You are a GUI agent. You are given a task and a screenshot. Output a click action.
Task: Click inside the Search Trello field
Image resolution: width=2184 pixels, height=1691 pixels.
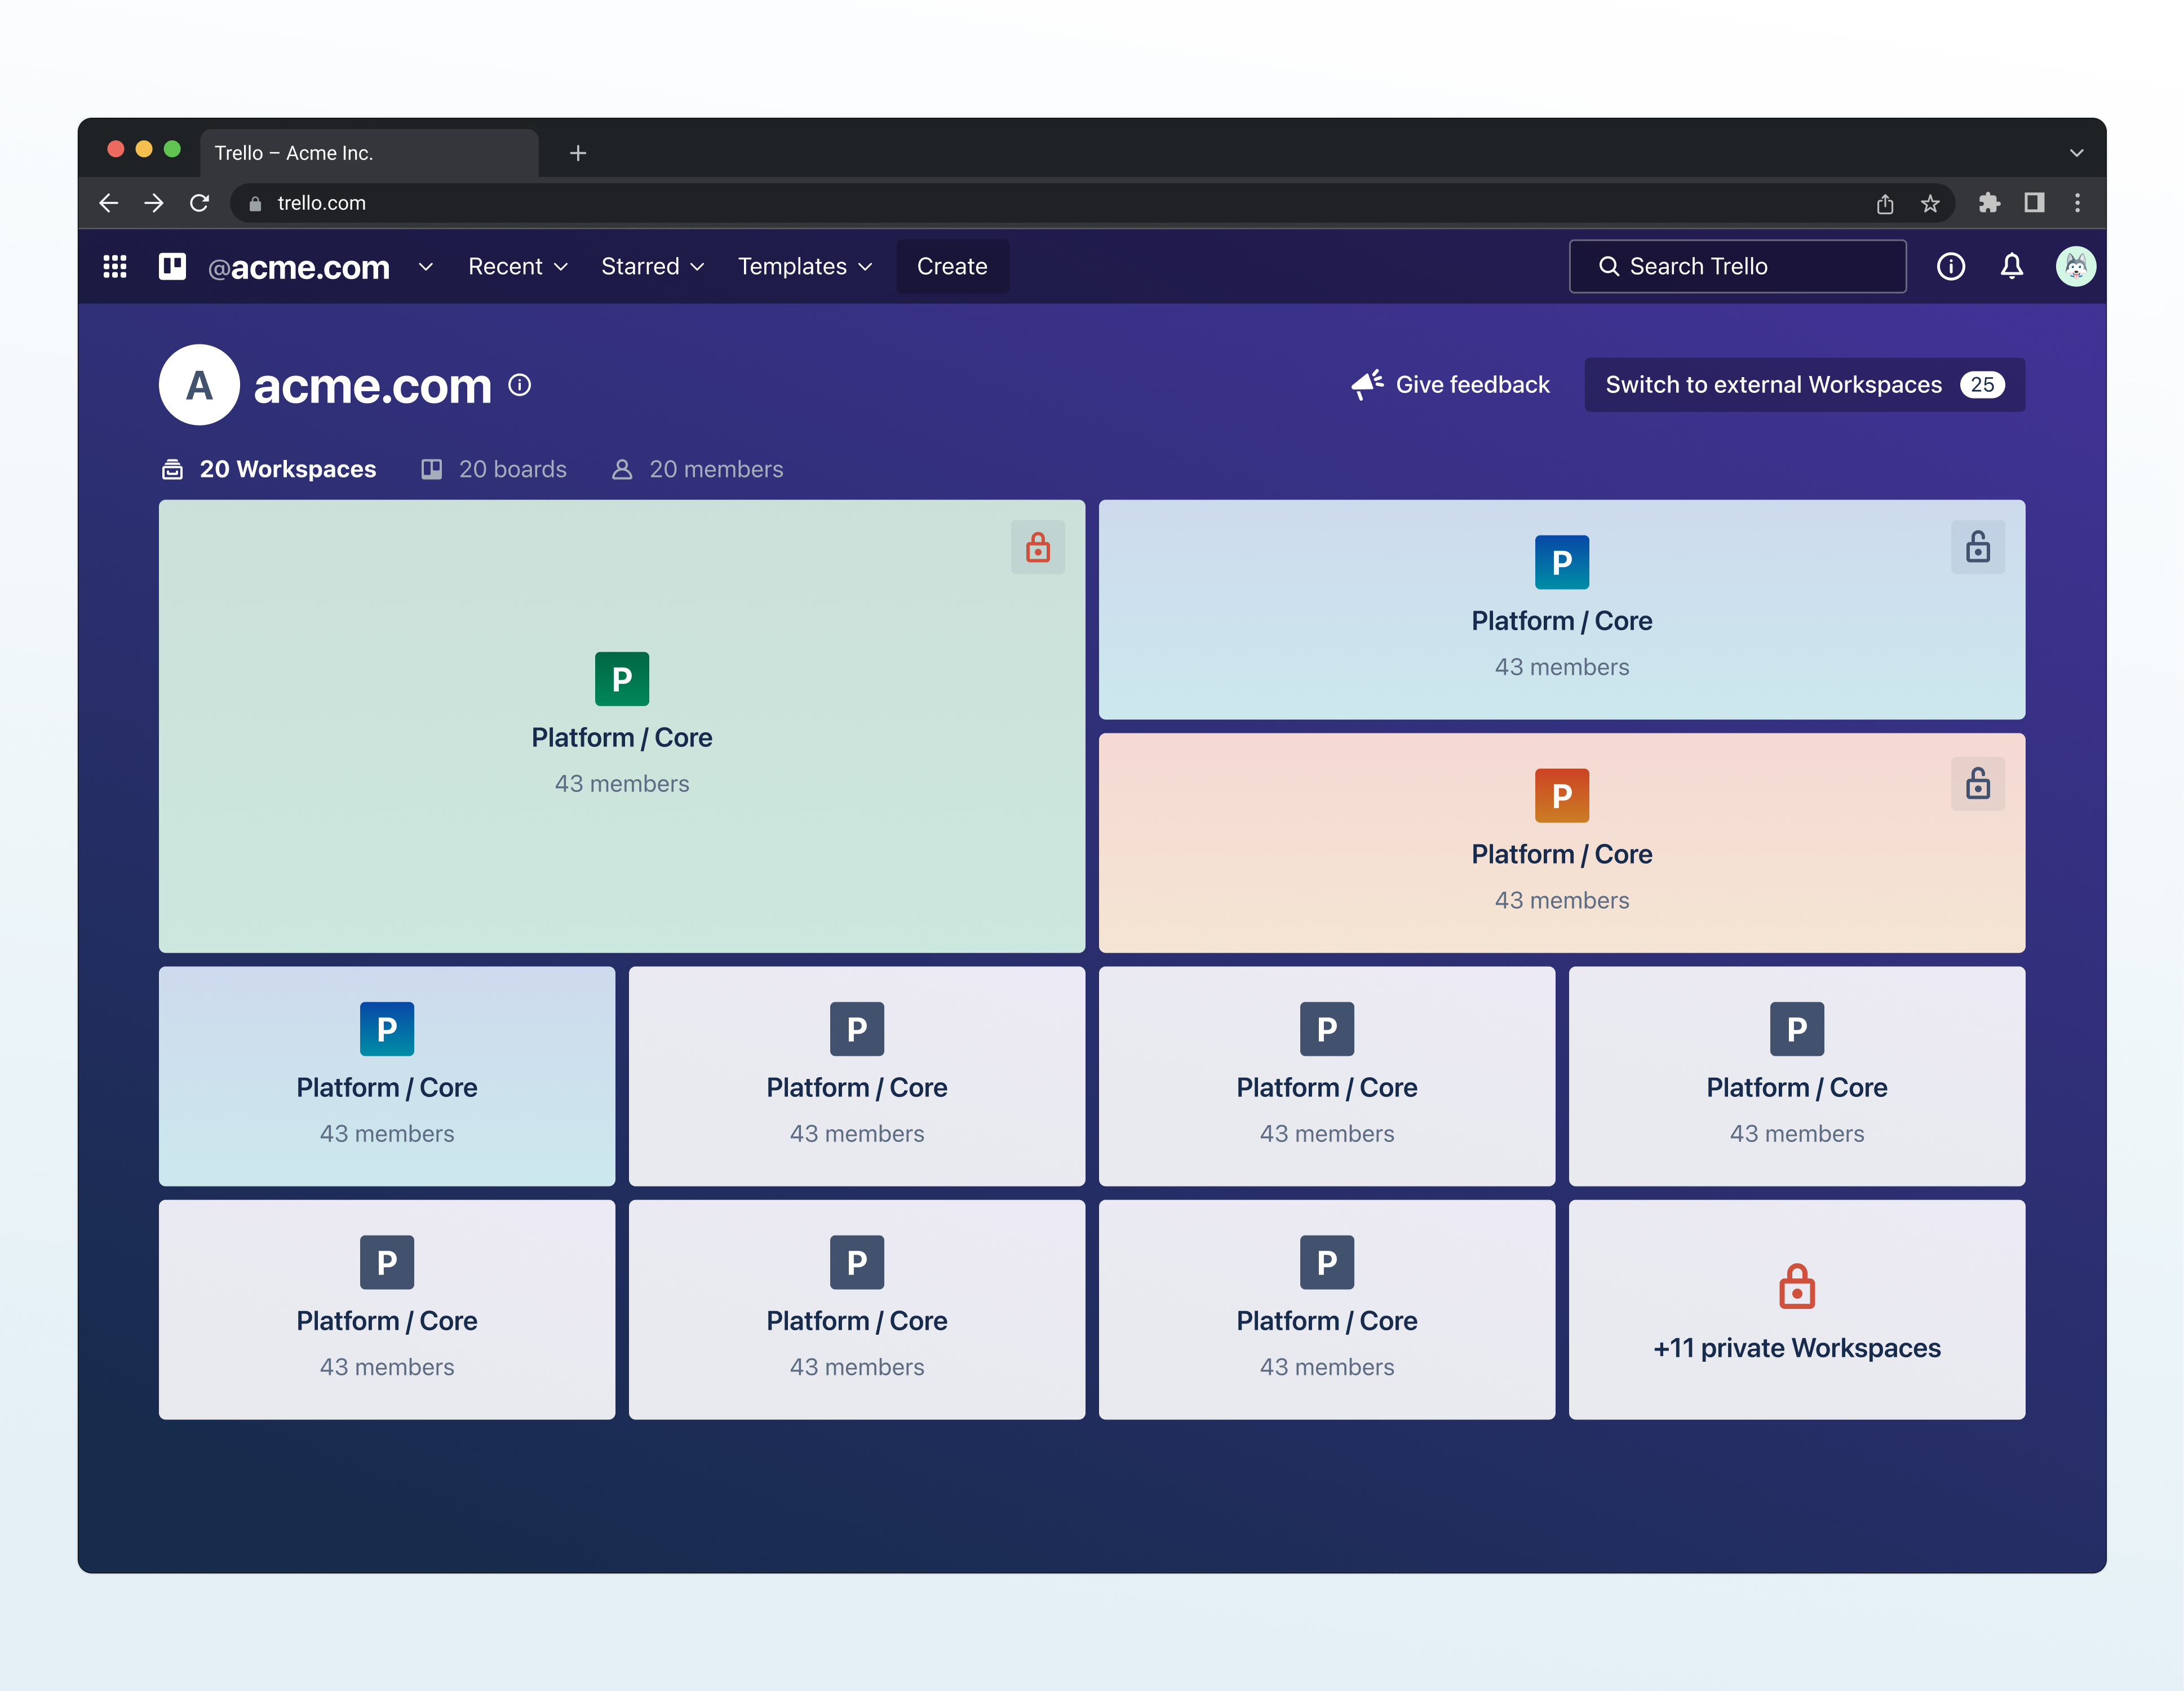(x=1737, y=266)
